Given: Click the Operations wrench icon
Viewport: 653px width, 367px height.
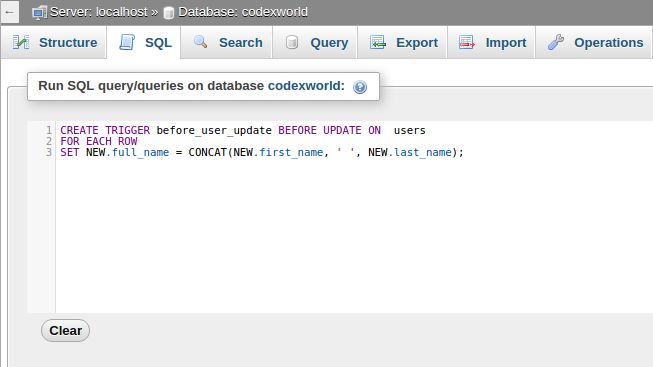Looking at the screenshot, I should [x=556, y=42].
